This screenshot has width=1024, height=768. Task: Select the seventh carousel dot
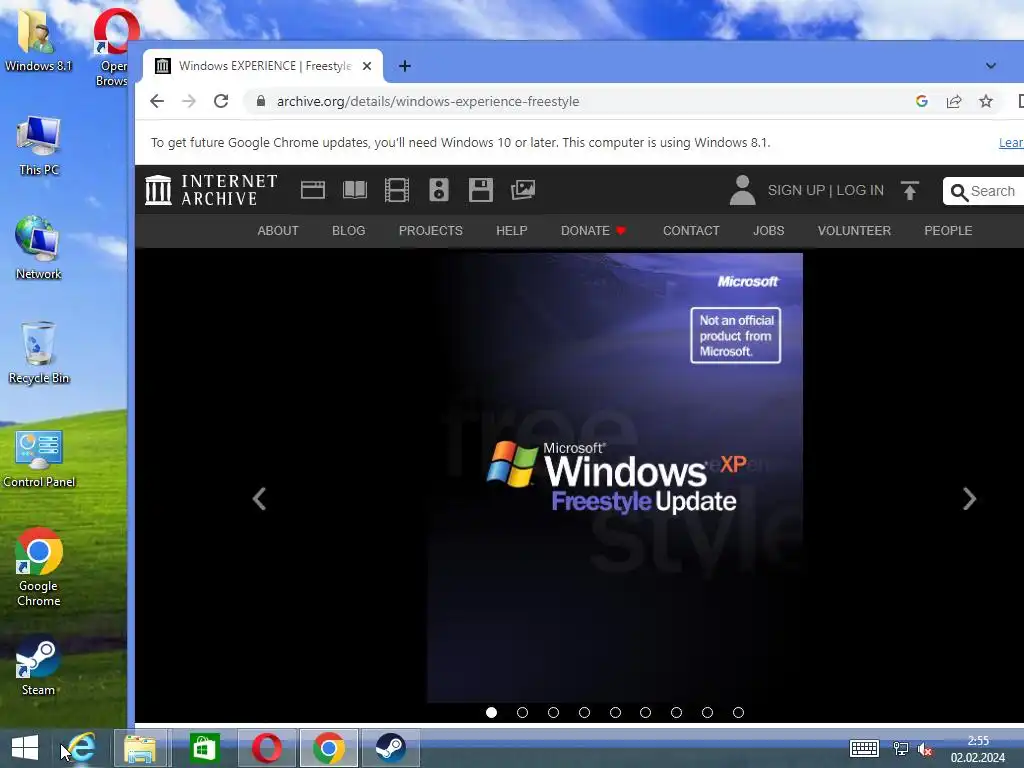(677, 712)
